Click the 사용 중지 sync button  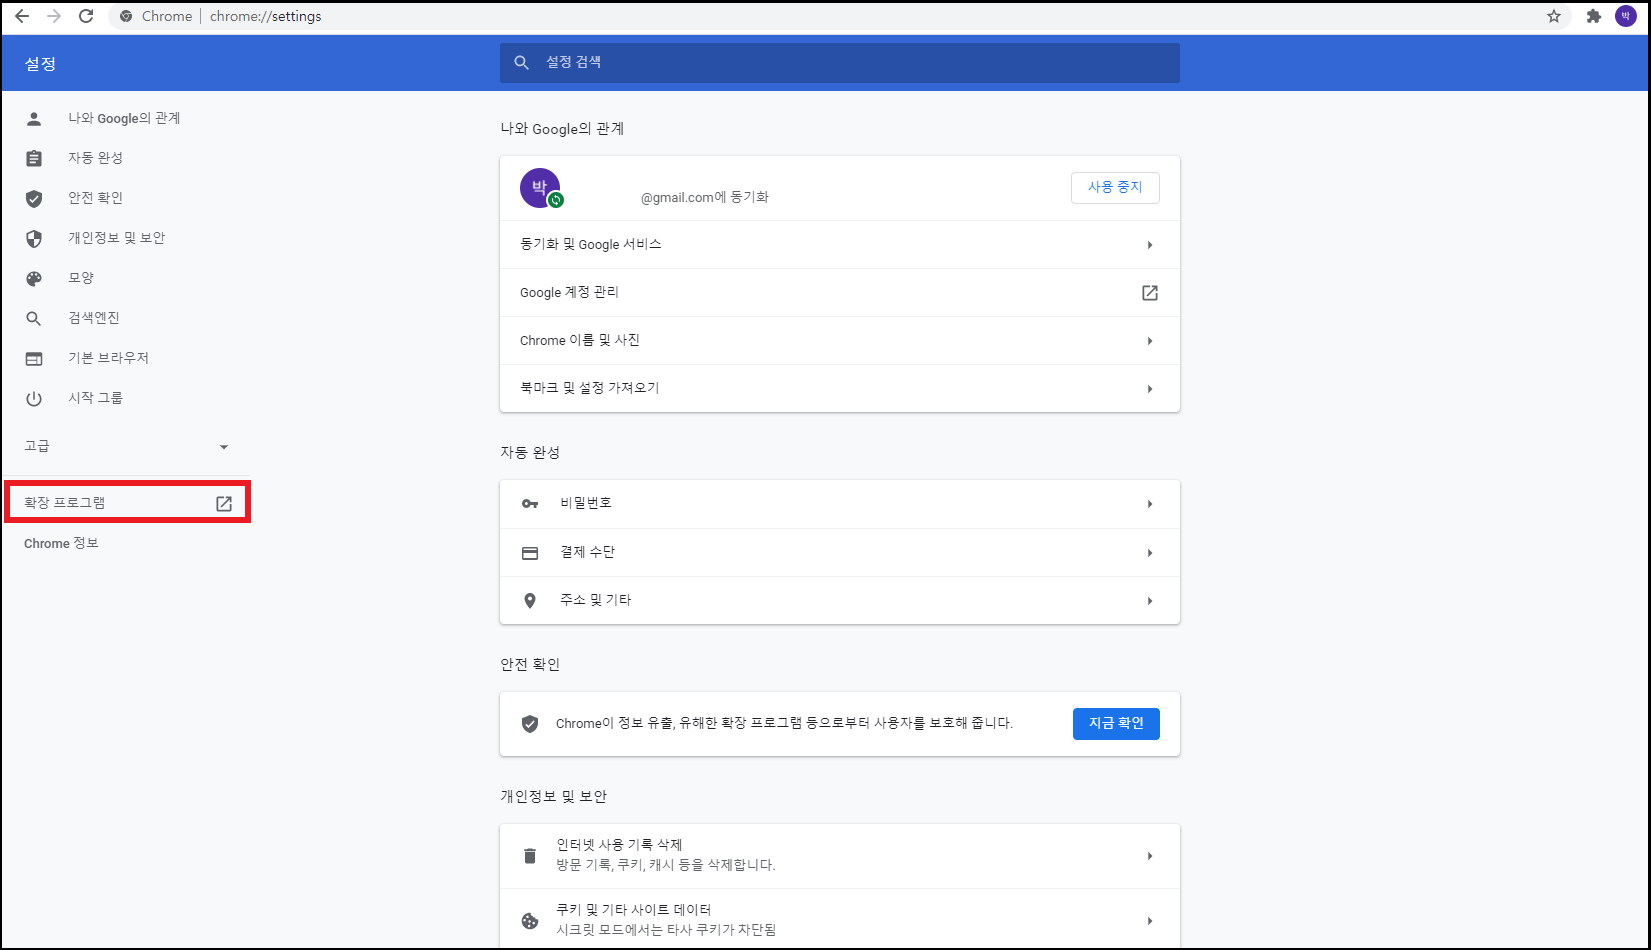point(1115,188)
